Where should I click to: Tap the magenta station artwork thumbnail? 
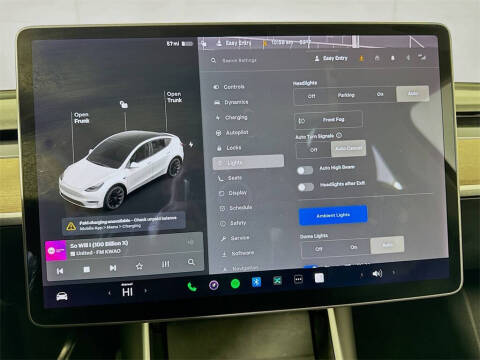[x=56, y=251]
